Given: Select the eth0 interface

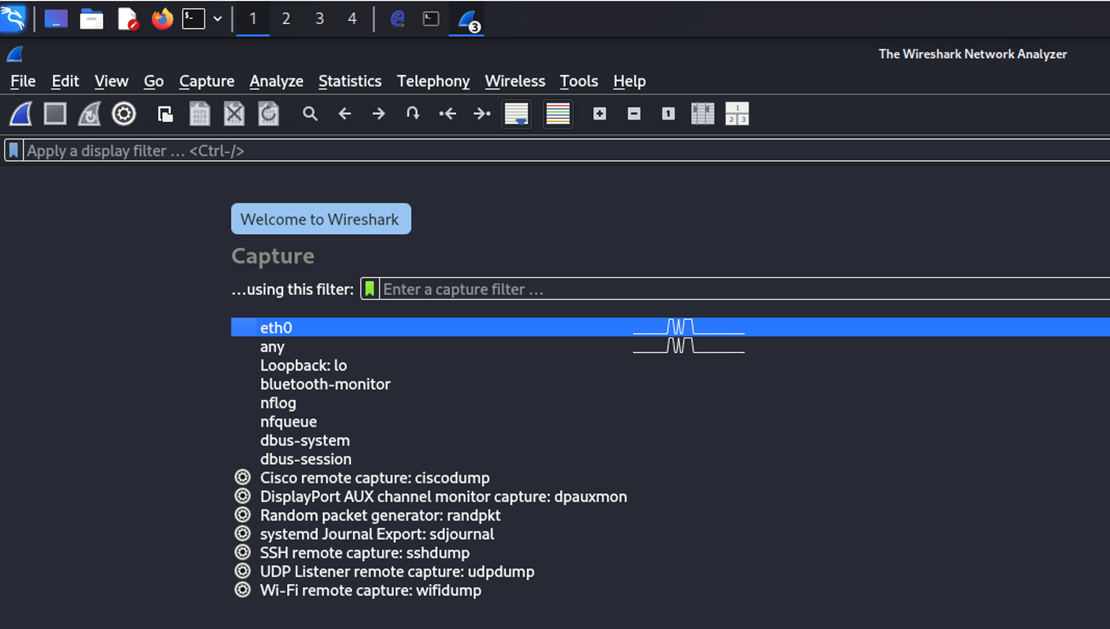Looking at the screenshot, I should pos(670,327).
